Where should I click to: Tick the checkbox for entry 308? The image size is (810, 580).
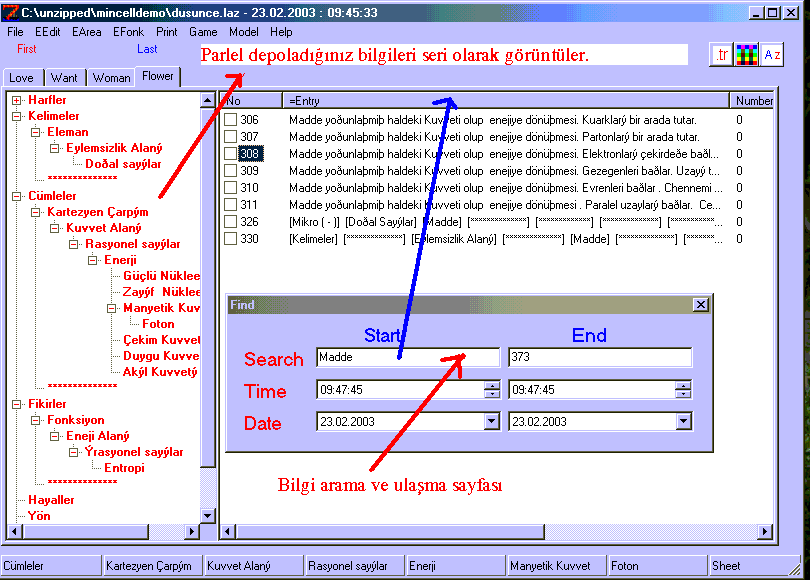230,154
